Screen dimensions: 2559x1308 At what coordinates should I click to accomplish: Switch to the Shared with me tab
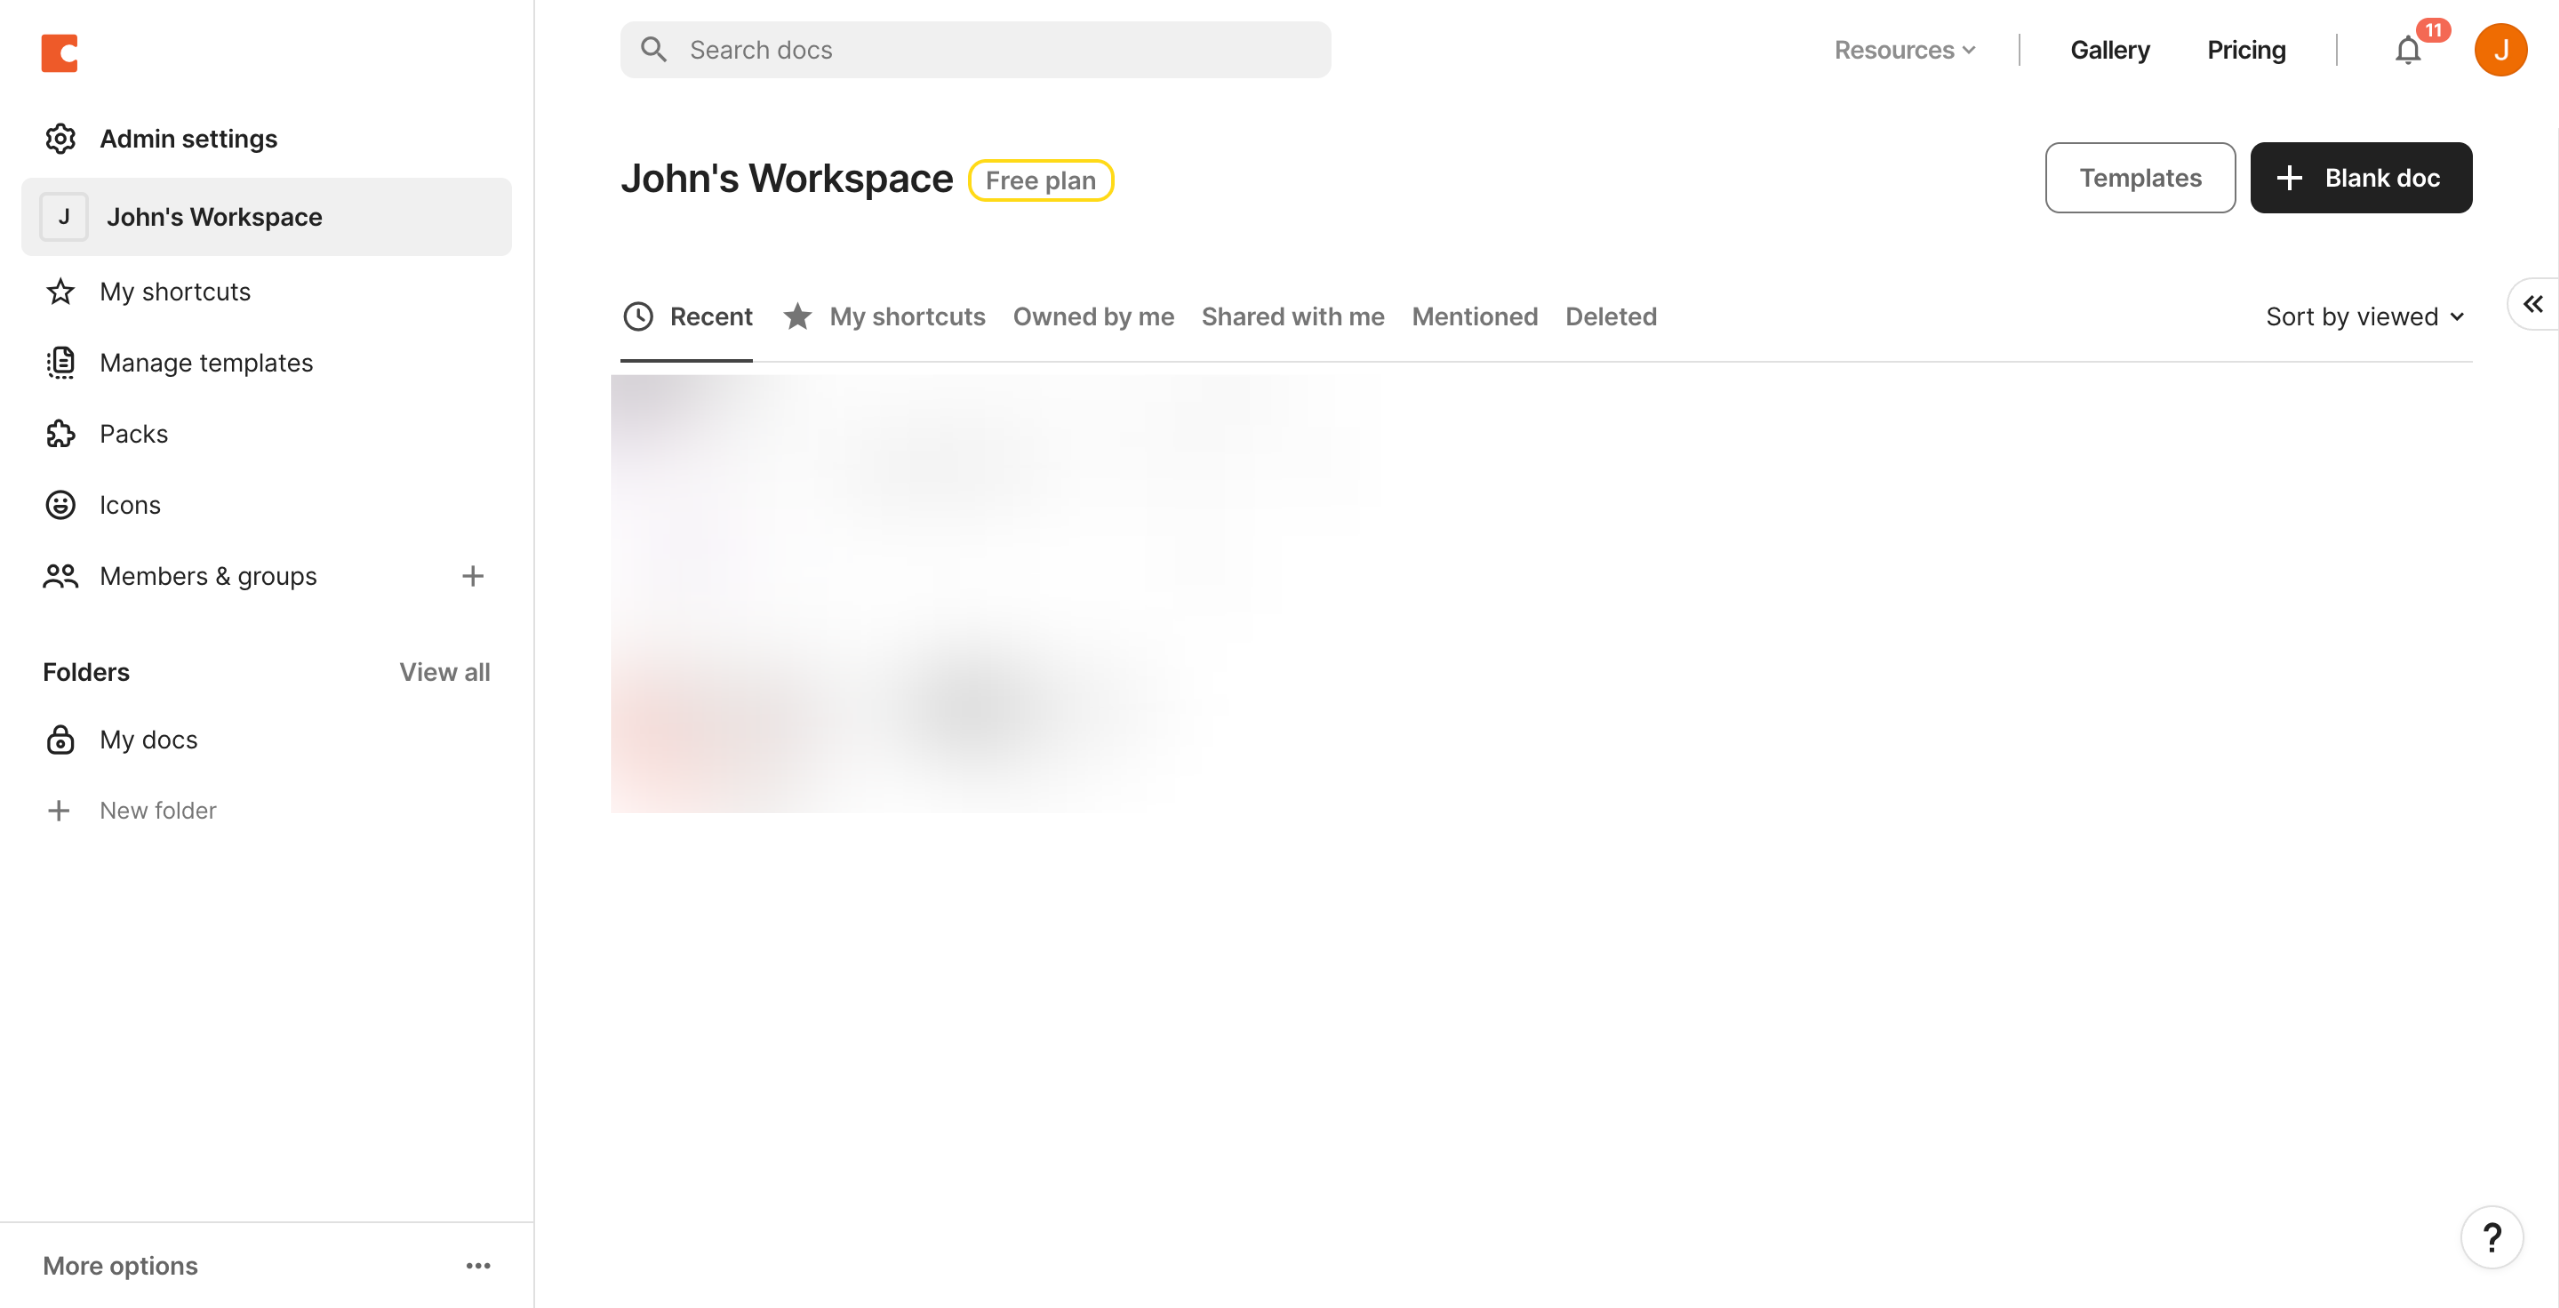[1292, 317]
